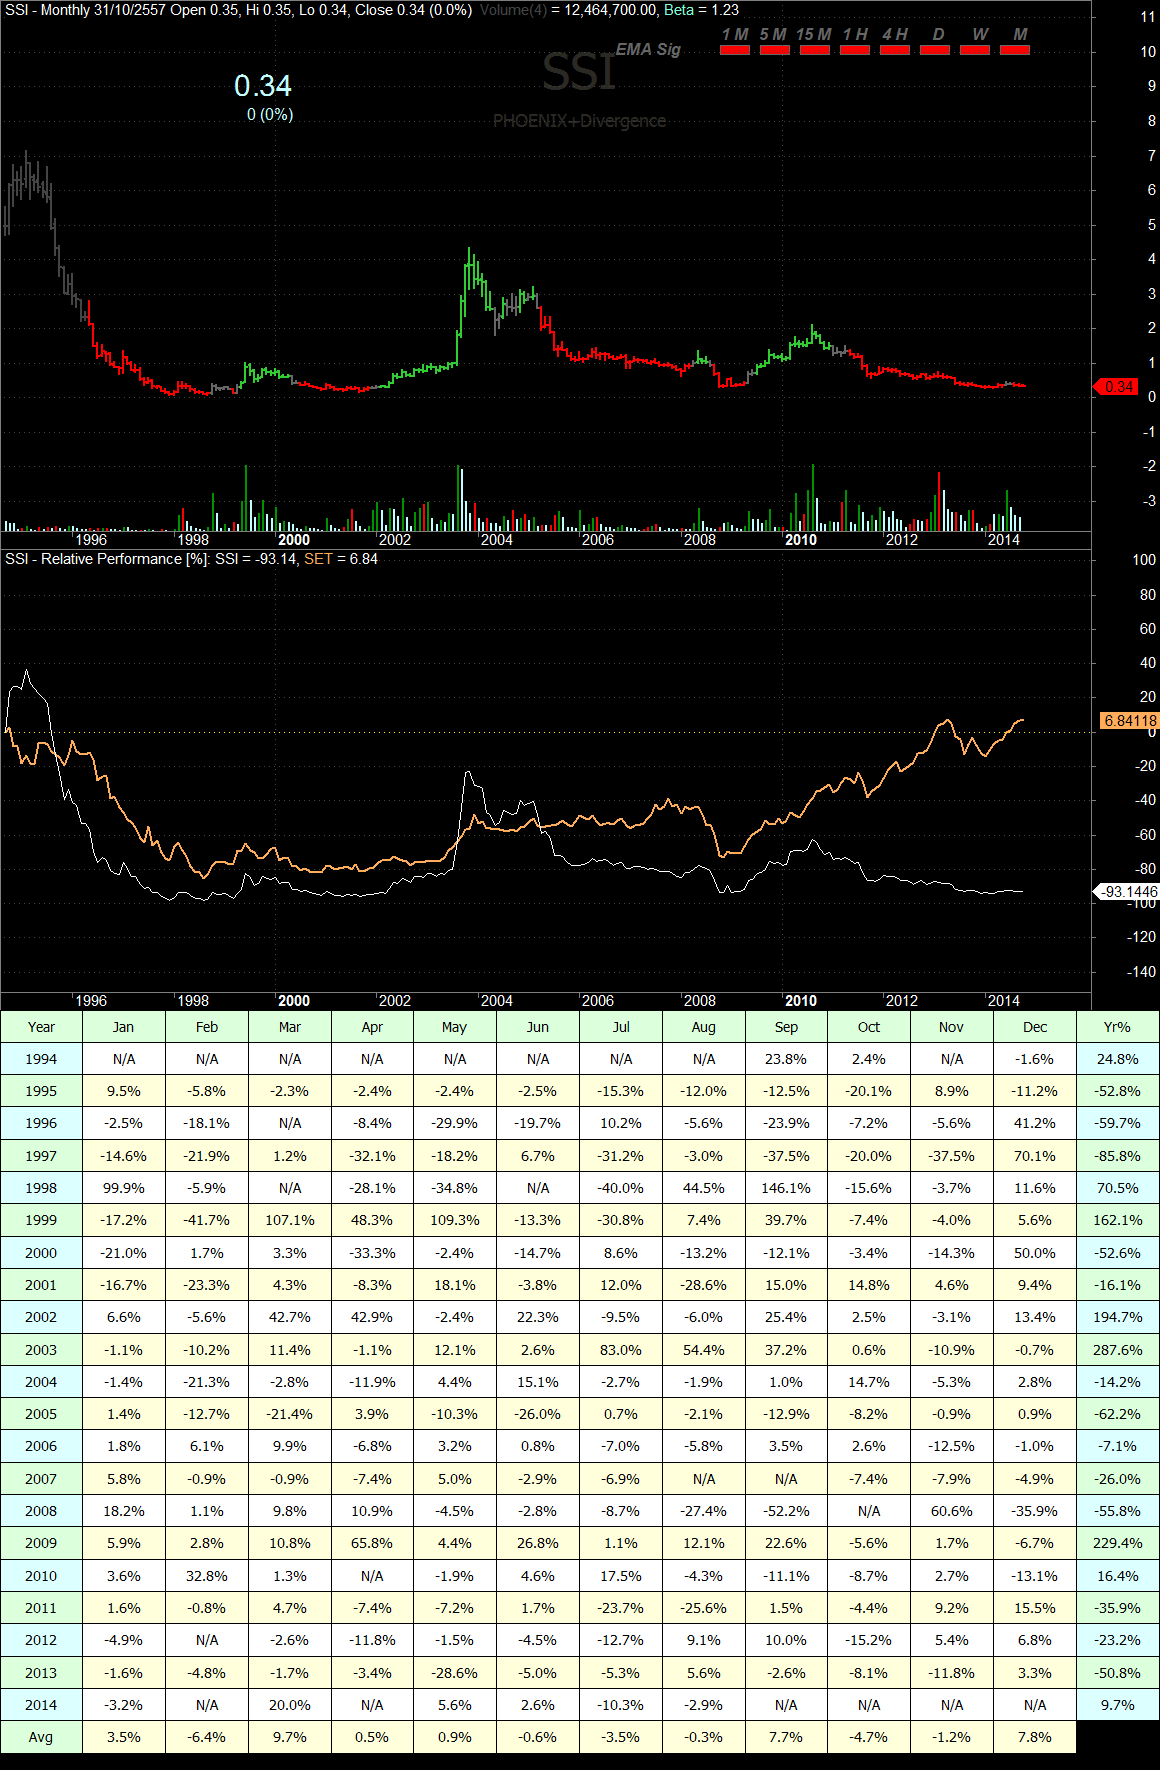Click the 20.0% cell for Mar 2014
The image size is (1160, 1770).
click(290, 1705)
